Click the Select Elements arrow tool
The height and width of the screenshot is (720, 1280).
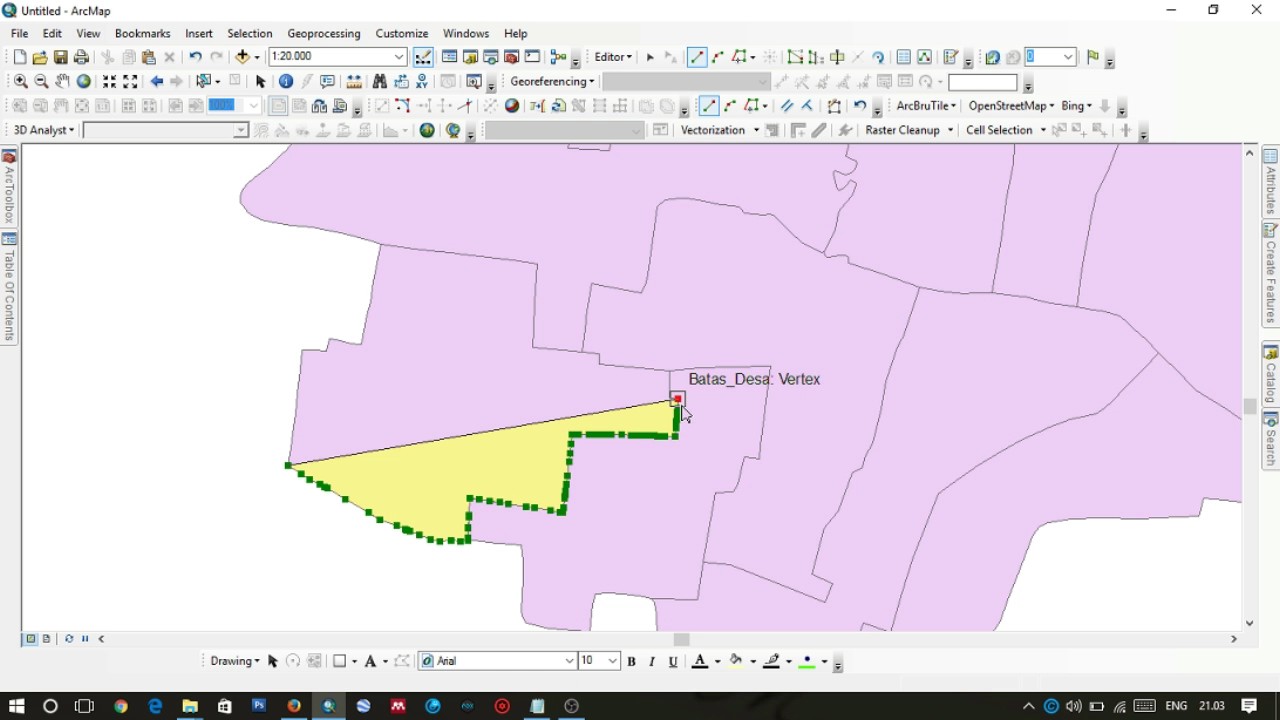pos(261,81)
